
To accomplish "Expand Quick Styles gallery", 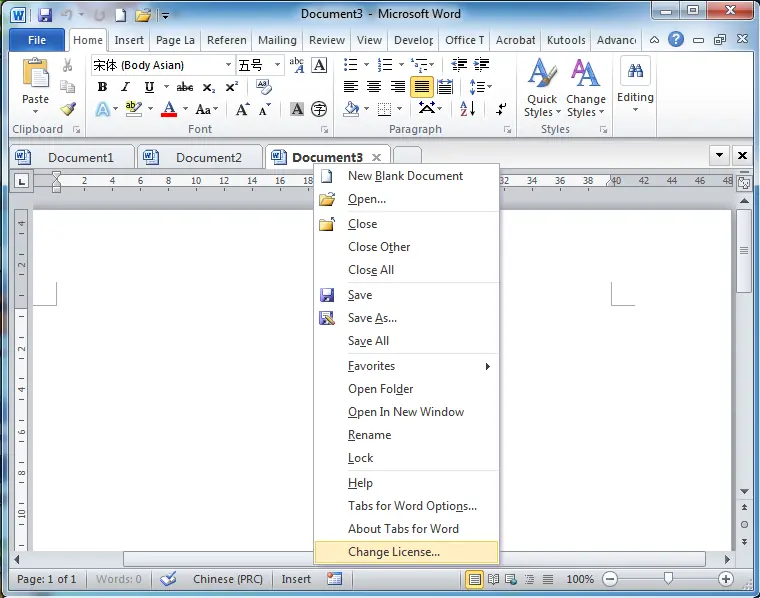I will (542, 87).
